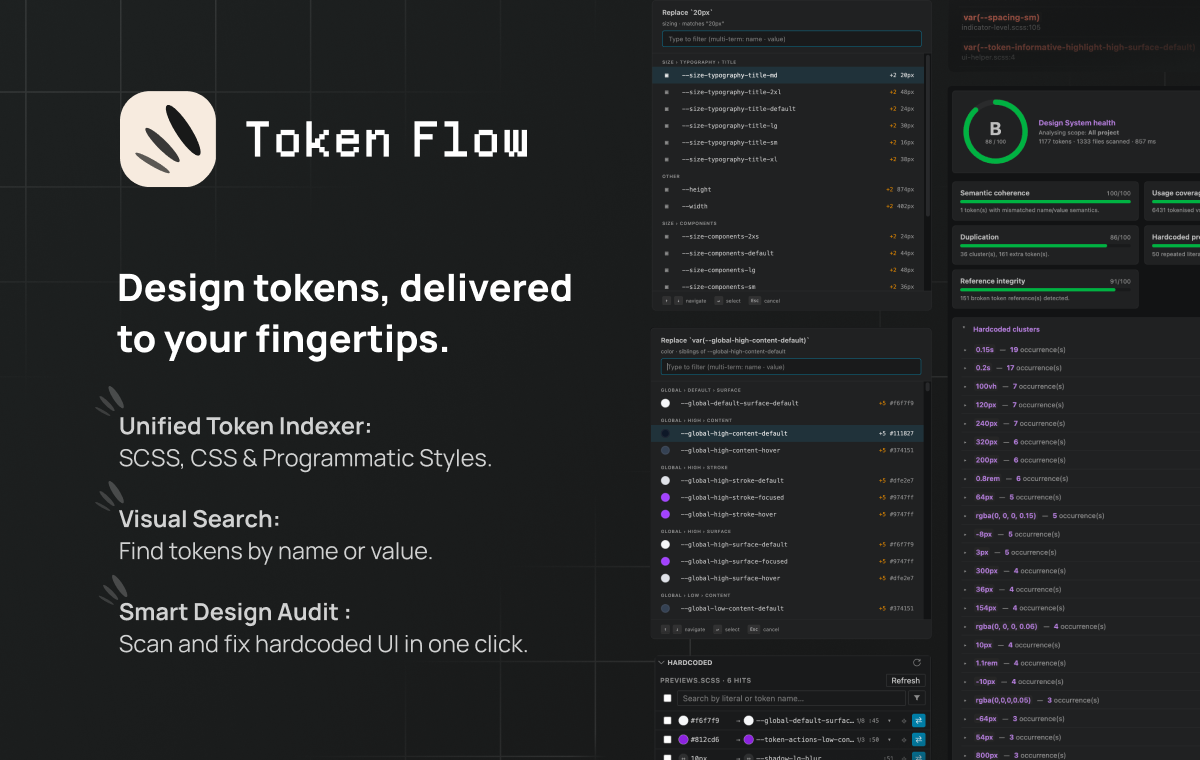Click the target icon on #f6f7f9 row
The height and width of the screenshot is (760, 1200).
pyautogui.click(x=904, y=720)
